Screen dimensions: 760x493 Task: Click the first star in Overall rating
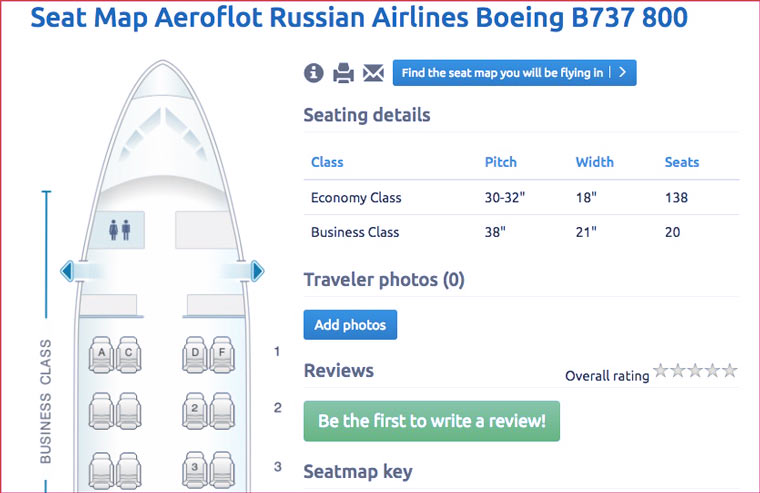click(661, 371)
